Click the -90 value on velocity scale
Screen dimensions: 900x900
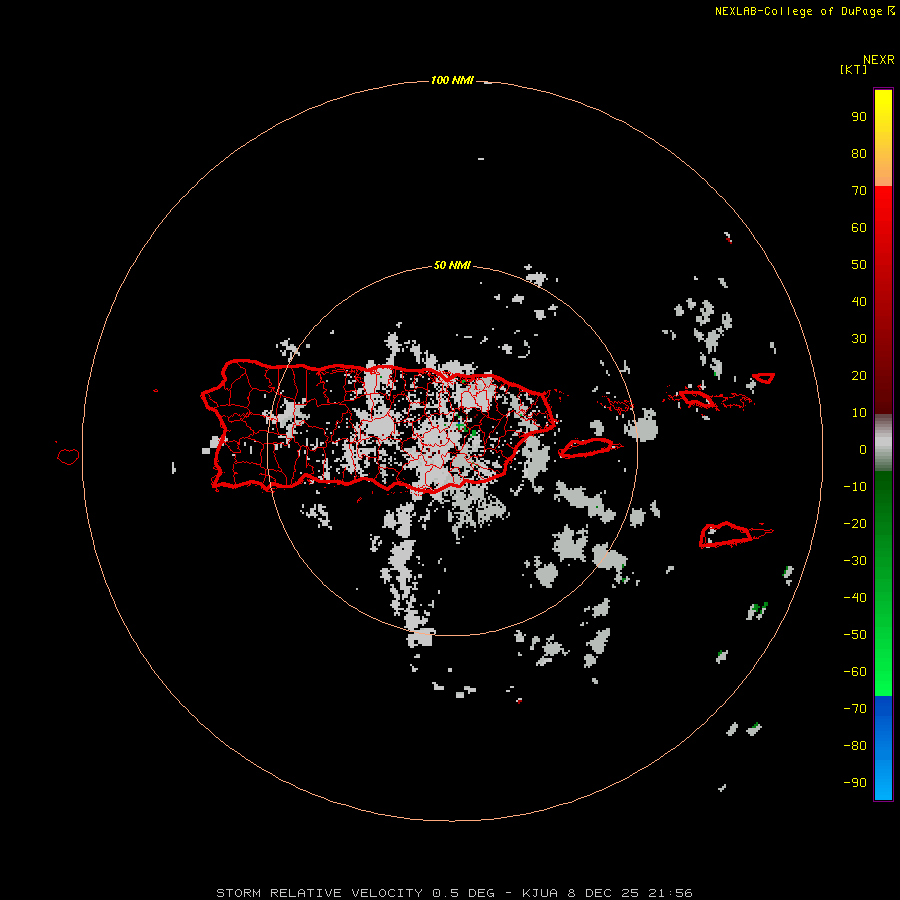(855, 783)
